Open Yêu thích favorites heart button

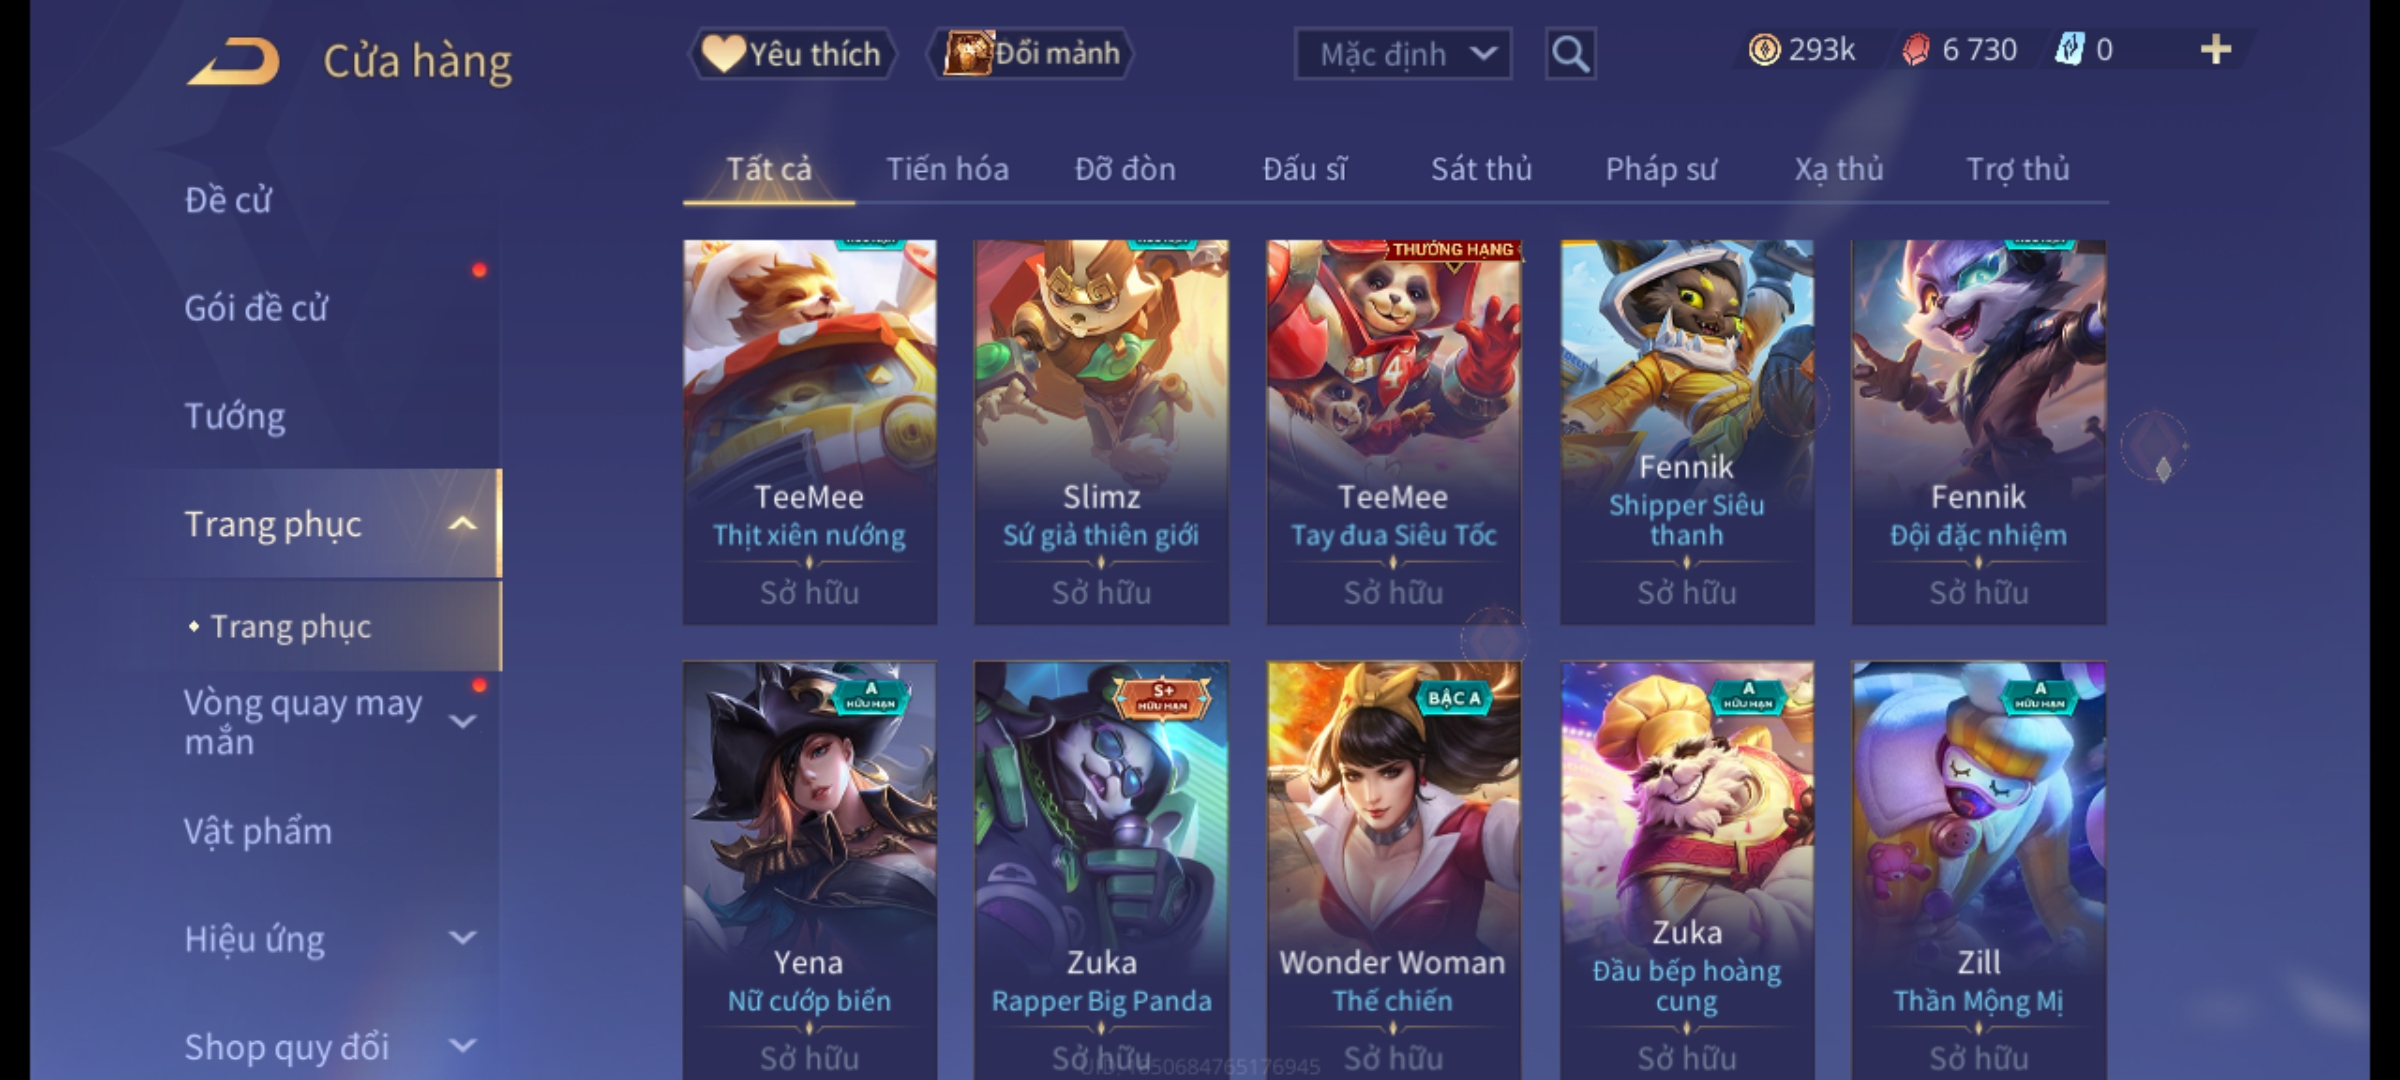792,54
